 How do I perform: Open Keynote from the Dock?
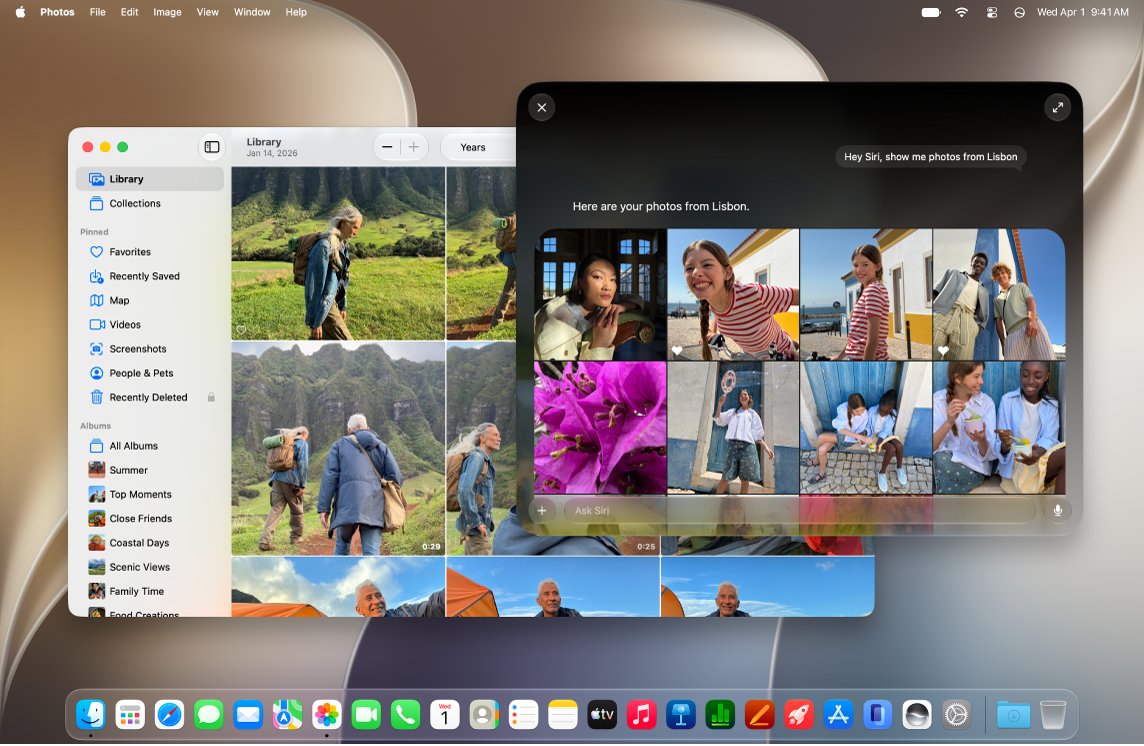coord(681,715)
